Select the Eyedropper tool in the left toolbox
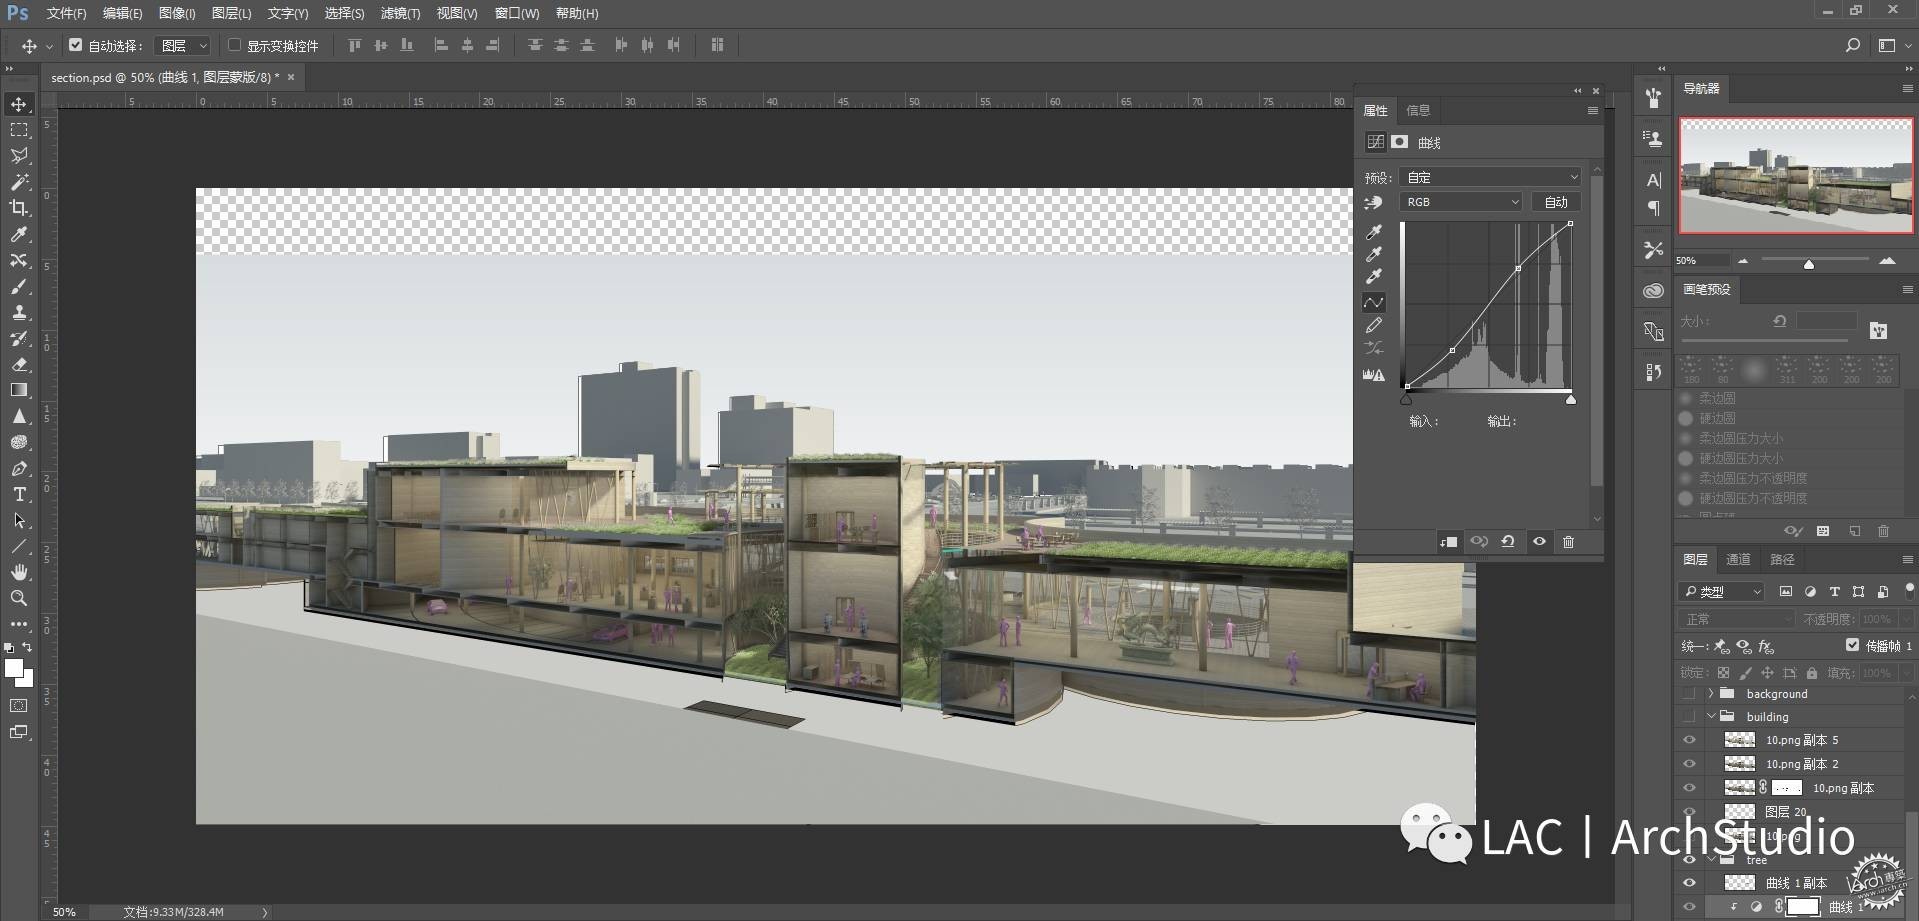1919x921 pixels. tap(19, 234)
